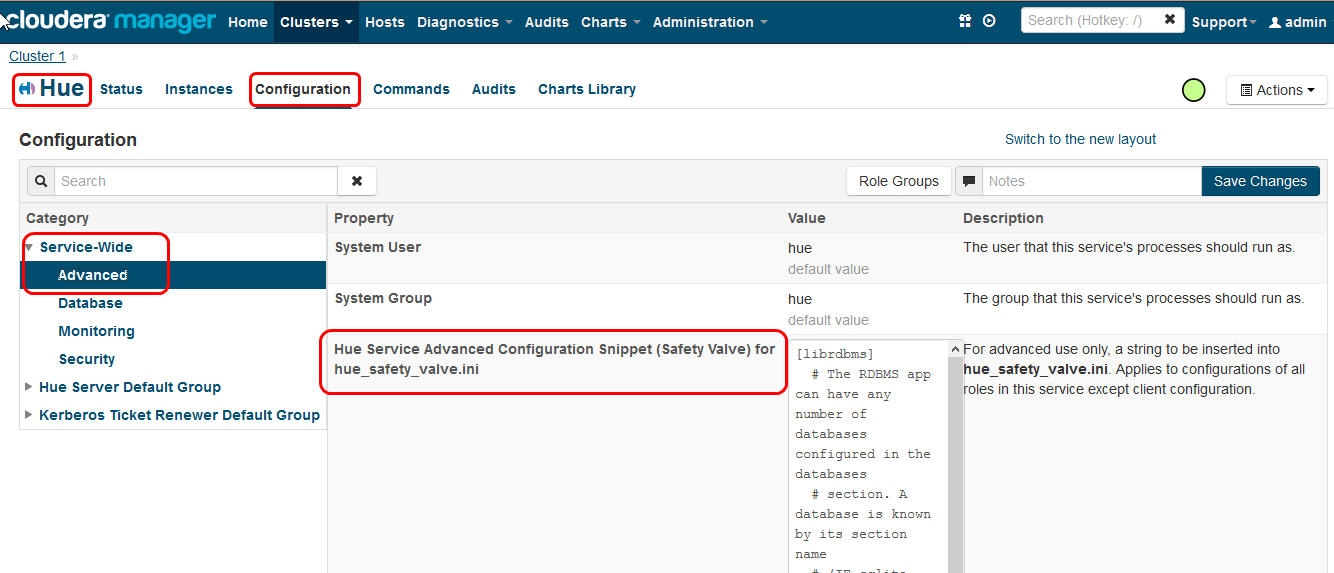The image size is (1334, 573).
Task: Go to Home in the top bar
Action: [248, 22]
